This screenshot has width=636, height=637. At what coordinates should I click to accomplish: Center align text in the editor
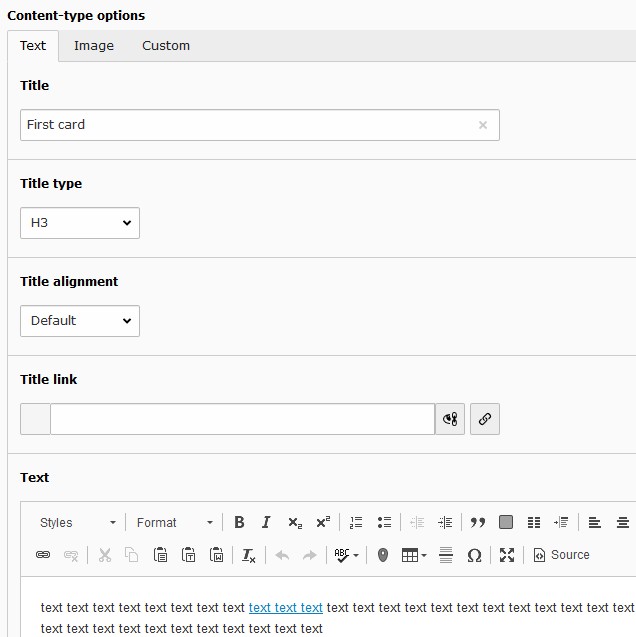[x=623, y=522]
